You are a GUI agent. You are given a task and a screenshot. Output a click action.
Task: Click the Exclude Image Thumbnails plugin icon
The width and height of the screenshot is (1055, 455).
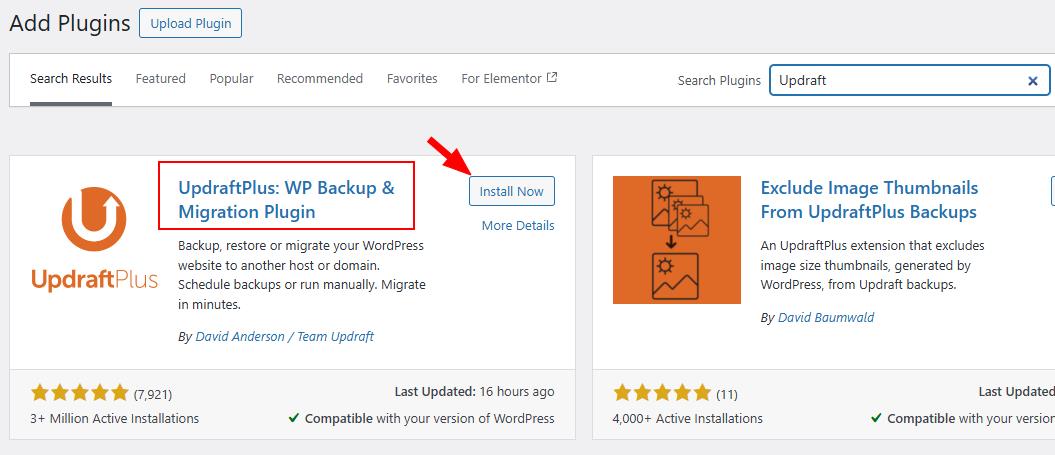click(676, 240)
